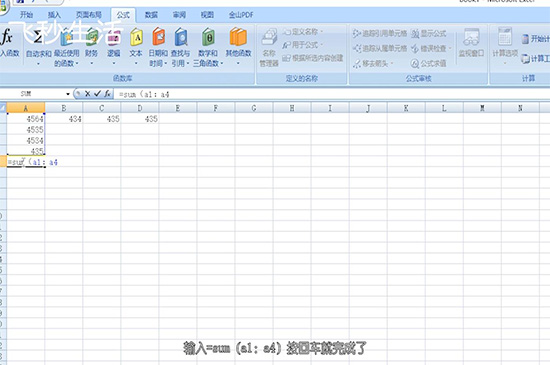
Task: Toggle Show Formulas
Action: click(x=428, y=33)
